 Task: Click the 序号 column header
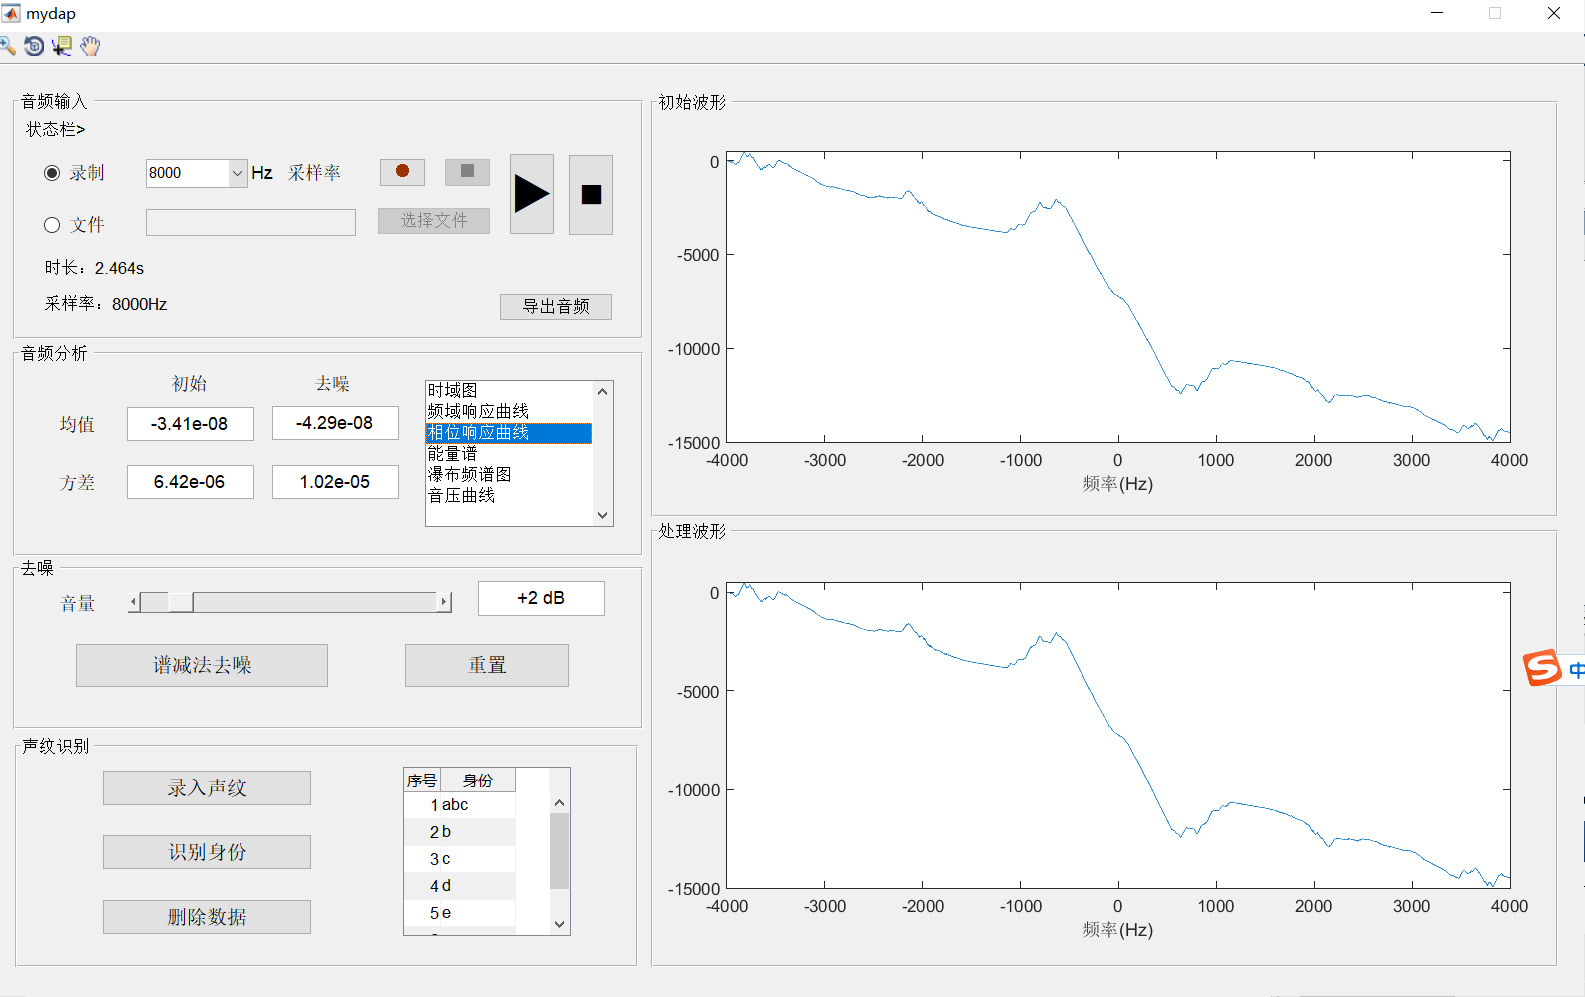click(x=422, y=780)
